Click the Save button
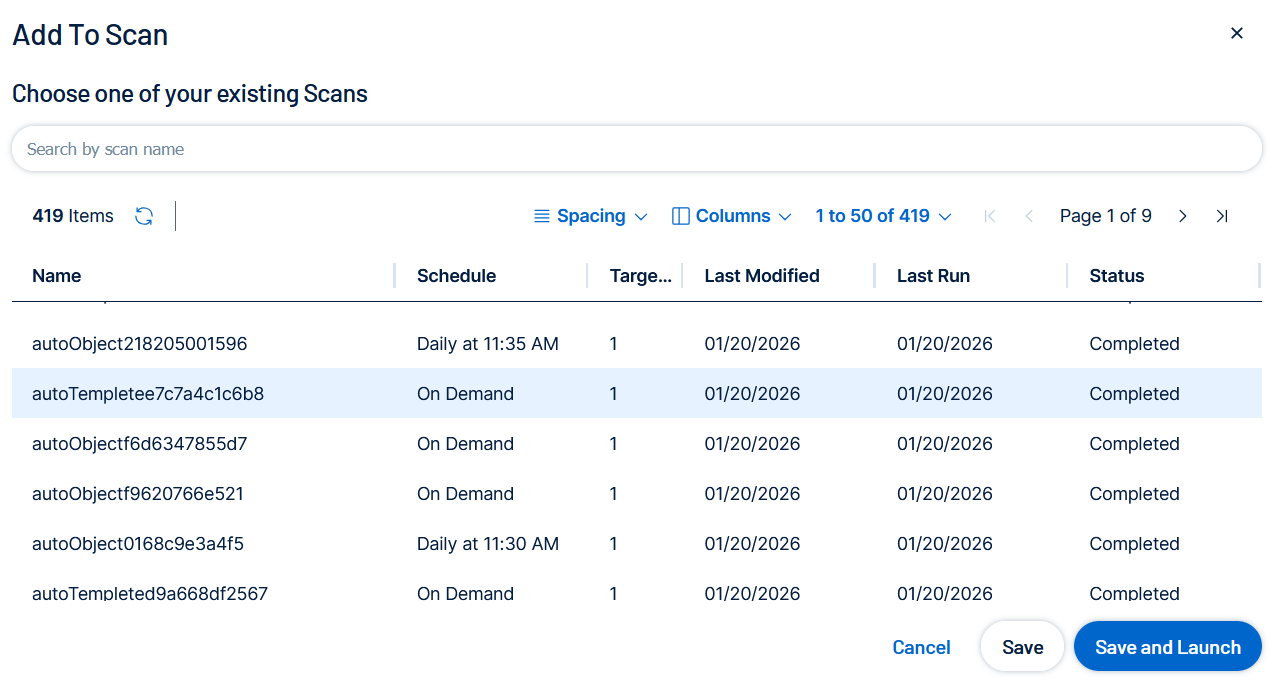Viewport: 1271px width, 679px height. (1022, 647)
